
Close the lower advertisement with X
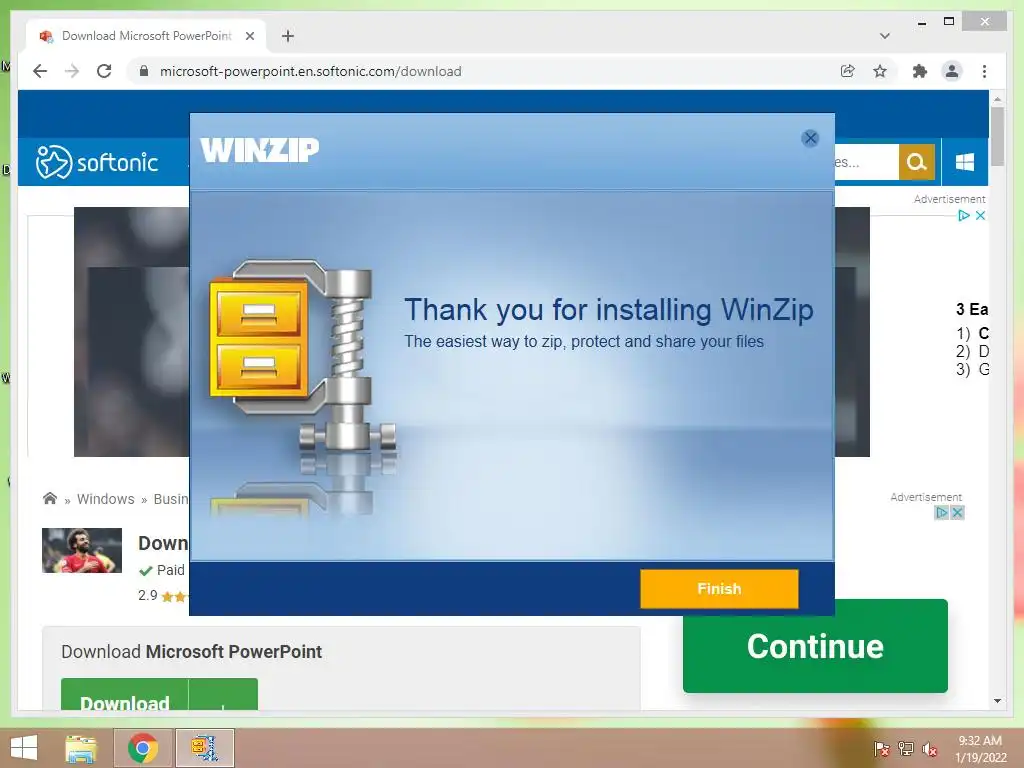tap(957, 513)
